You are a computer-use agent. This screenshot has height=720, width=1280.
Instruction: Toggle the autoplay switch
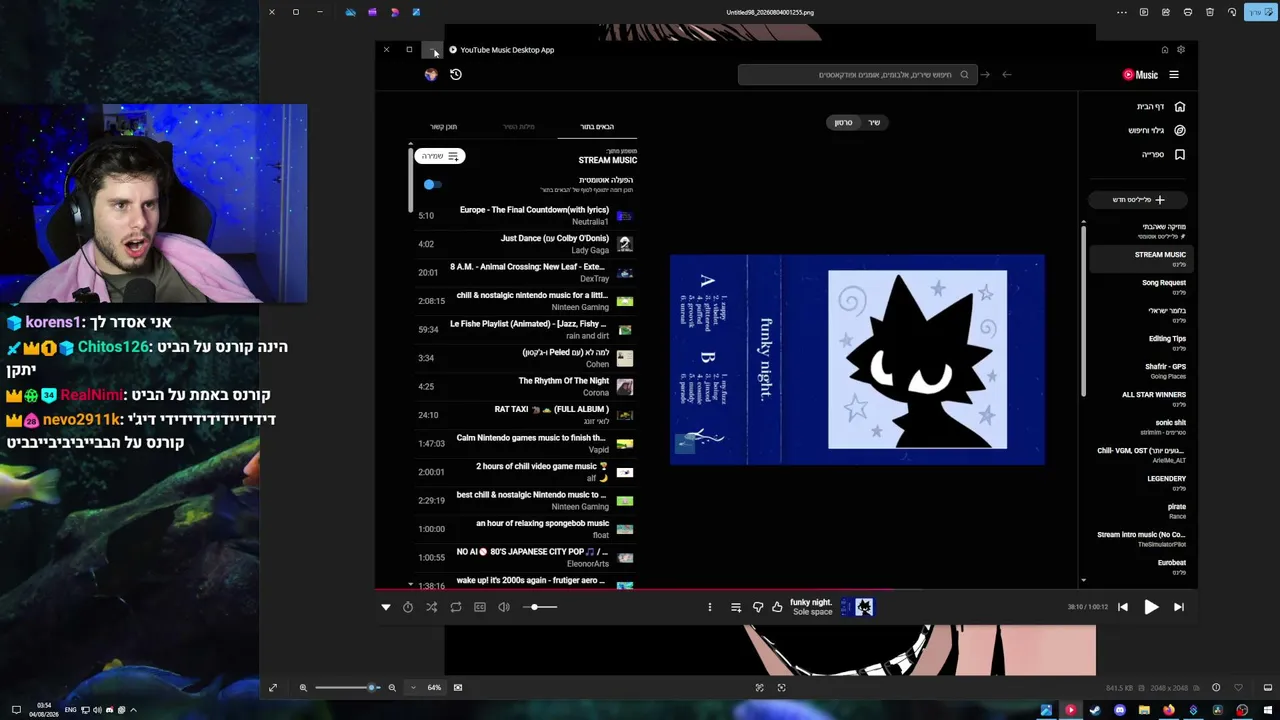[431, 185]
